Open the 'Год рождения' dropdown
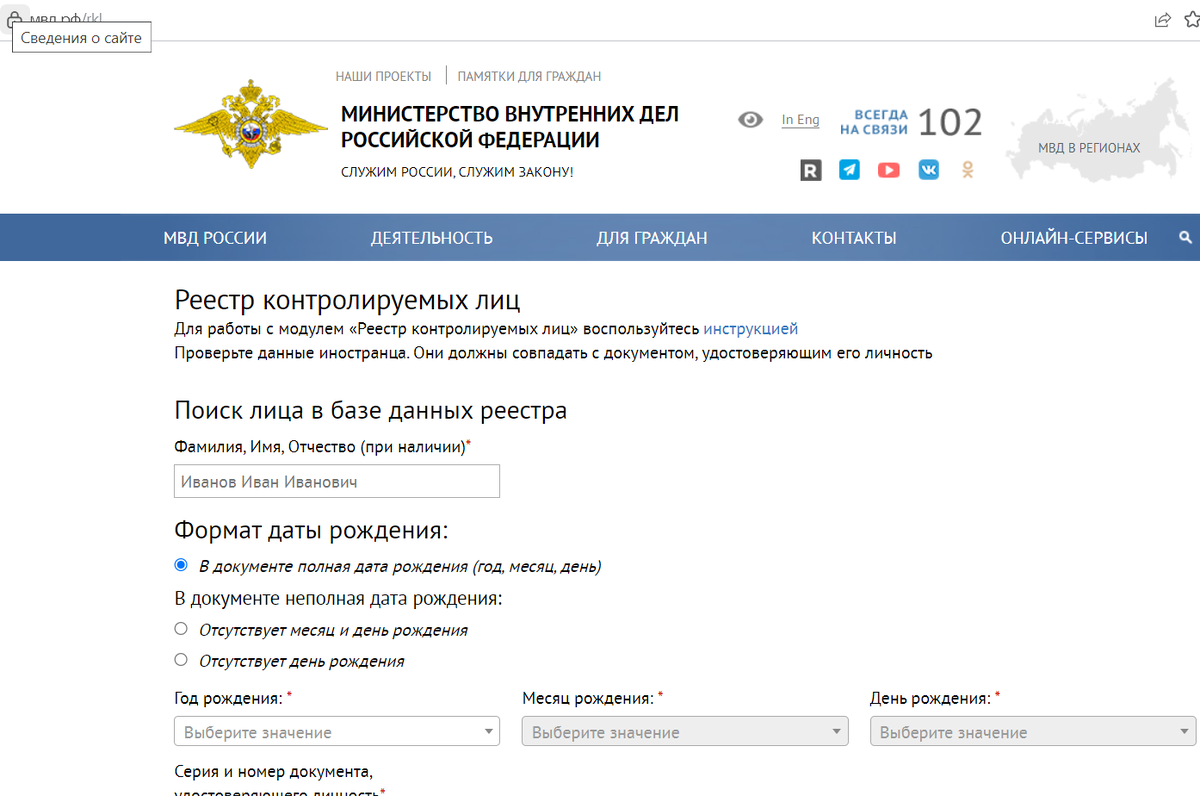 336,731
